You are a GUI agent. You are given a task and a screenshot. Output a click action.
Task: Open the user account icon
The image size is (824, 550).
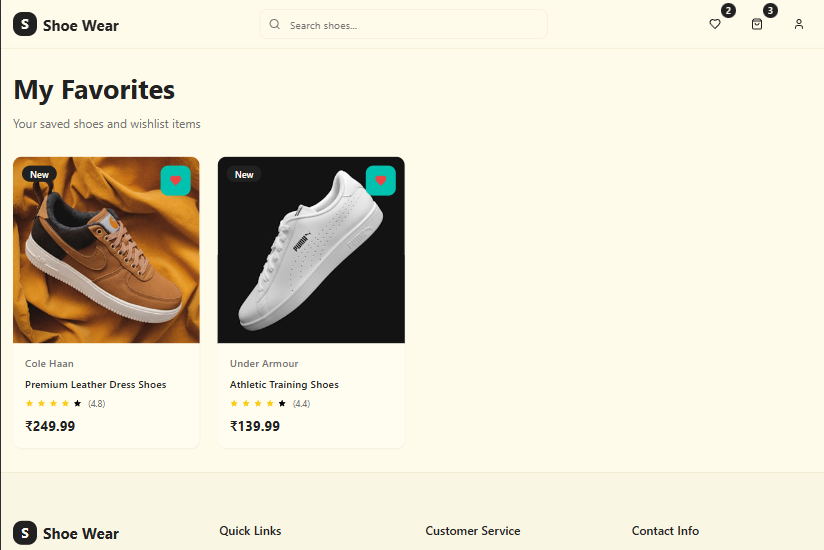799,24
